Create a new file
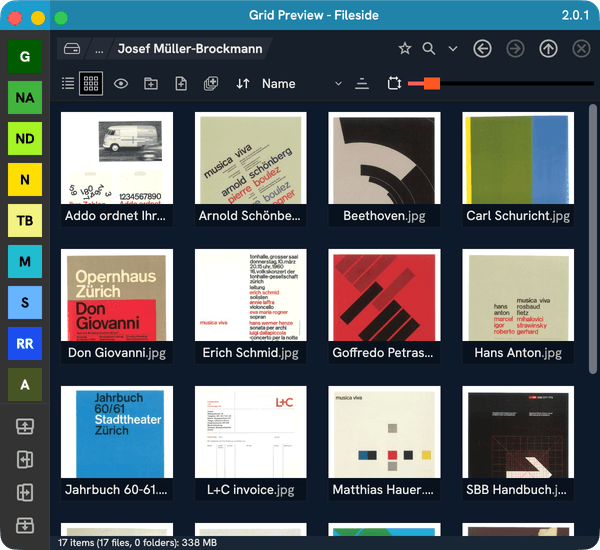This screenshot has width=600, height=550. [x=181, y=83]
